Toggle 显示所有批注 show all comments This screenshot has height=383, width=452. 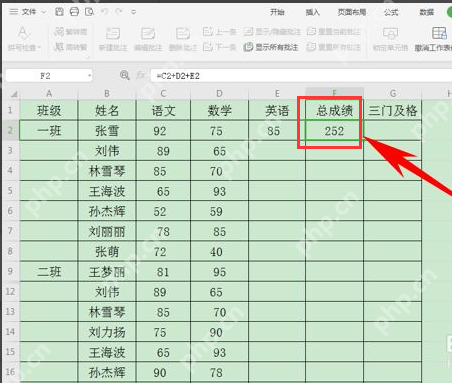pyautogui.click(x=271, y=47)
